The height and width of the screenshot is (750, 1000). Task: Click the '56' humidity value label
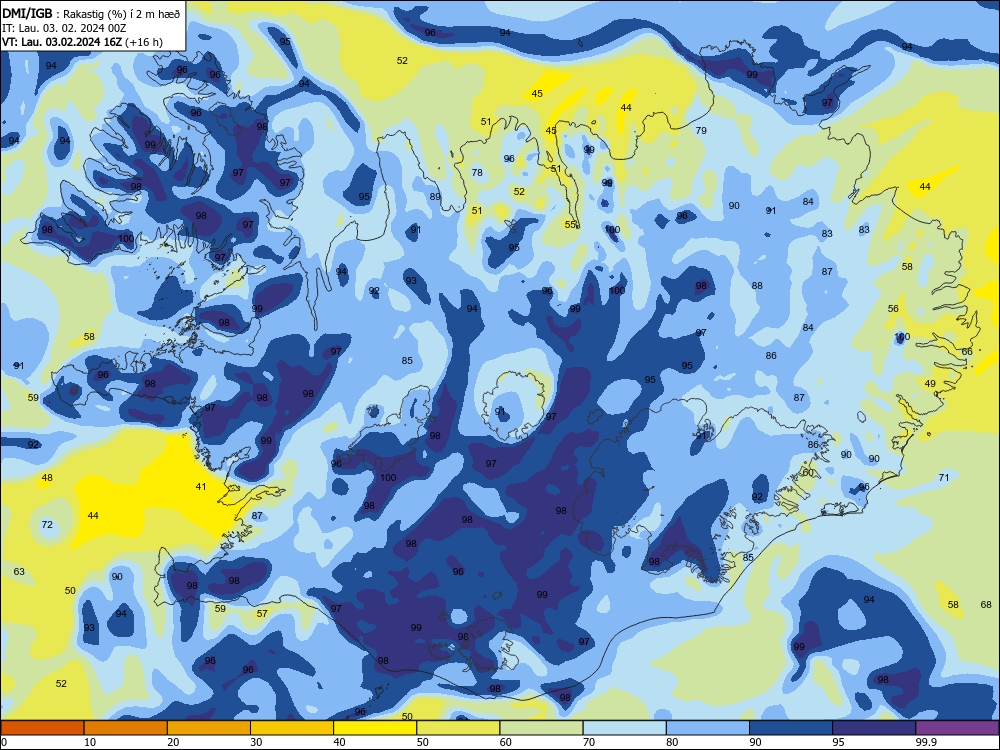(893, 309)
